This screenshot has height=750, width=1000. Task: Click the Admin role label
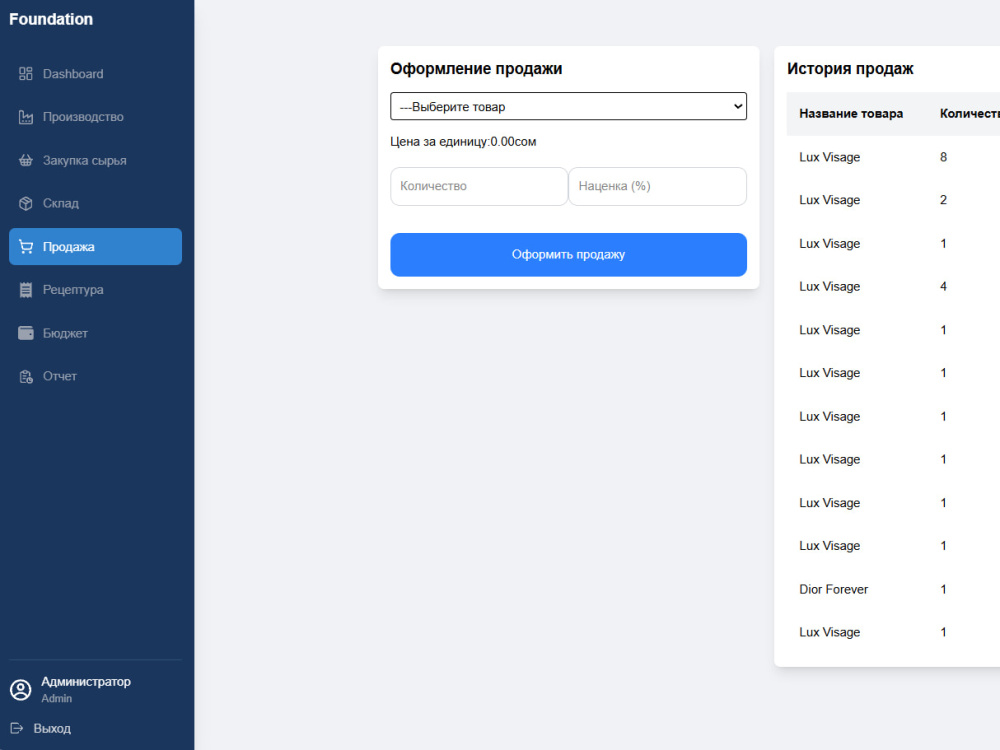pyautogui.click(x=57, y=698)
